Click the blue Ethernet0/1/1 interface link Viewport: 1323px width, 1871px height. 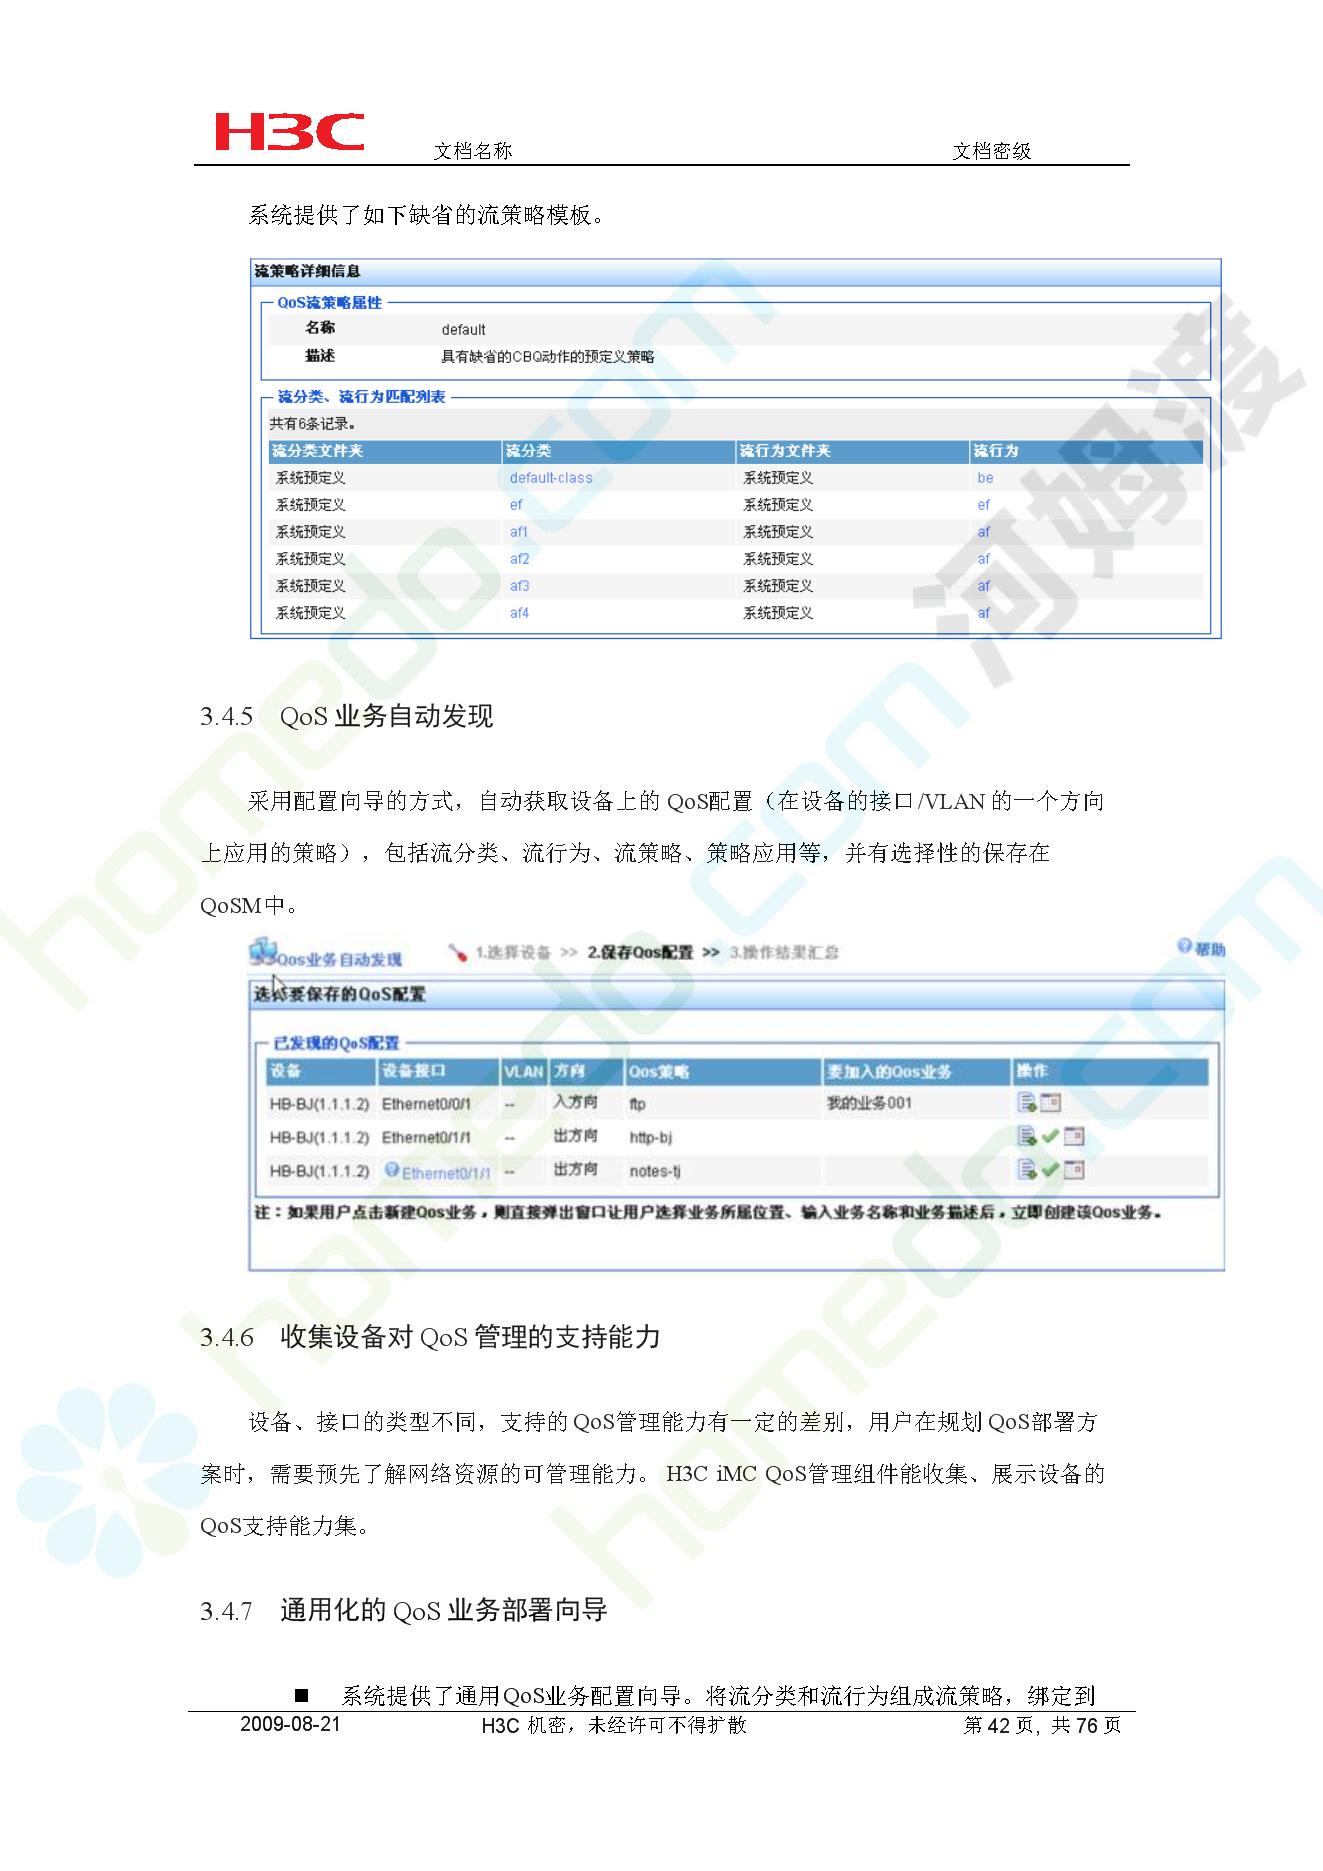click(x=446, y=1173)
